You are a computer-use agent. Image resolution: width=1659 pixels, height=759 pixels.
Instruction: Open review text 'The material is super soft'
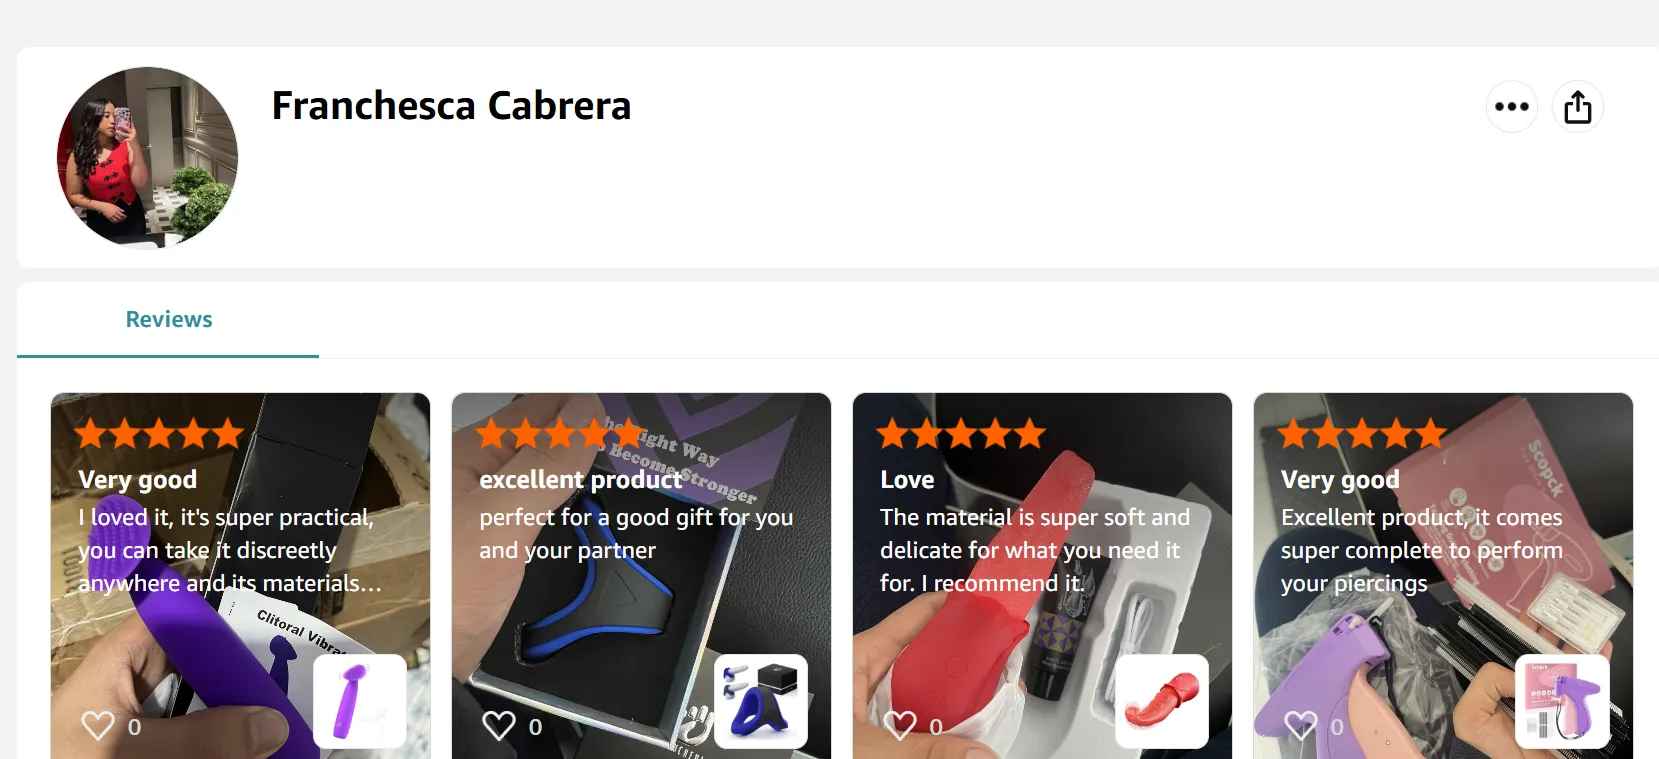click(x=1035, y=550)
